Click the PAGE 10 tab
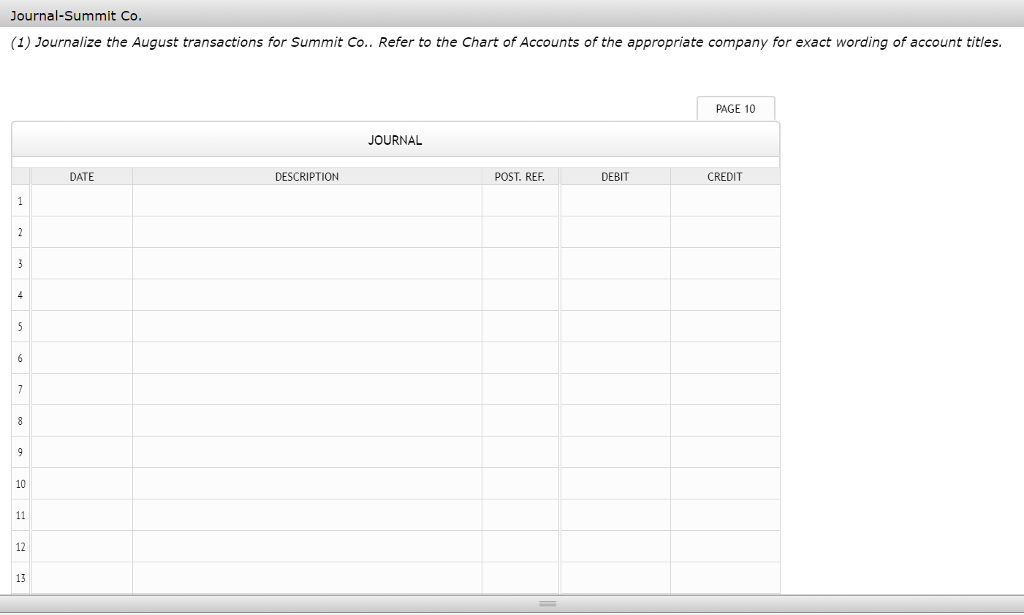The width and height of the screenshot is (1024, 615). (735, 108)
